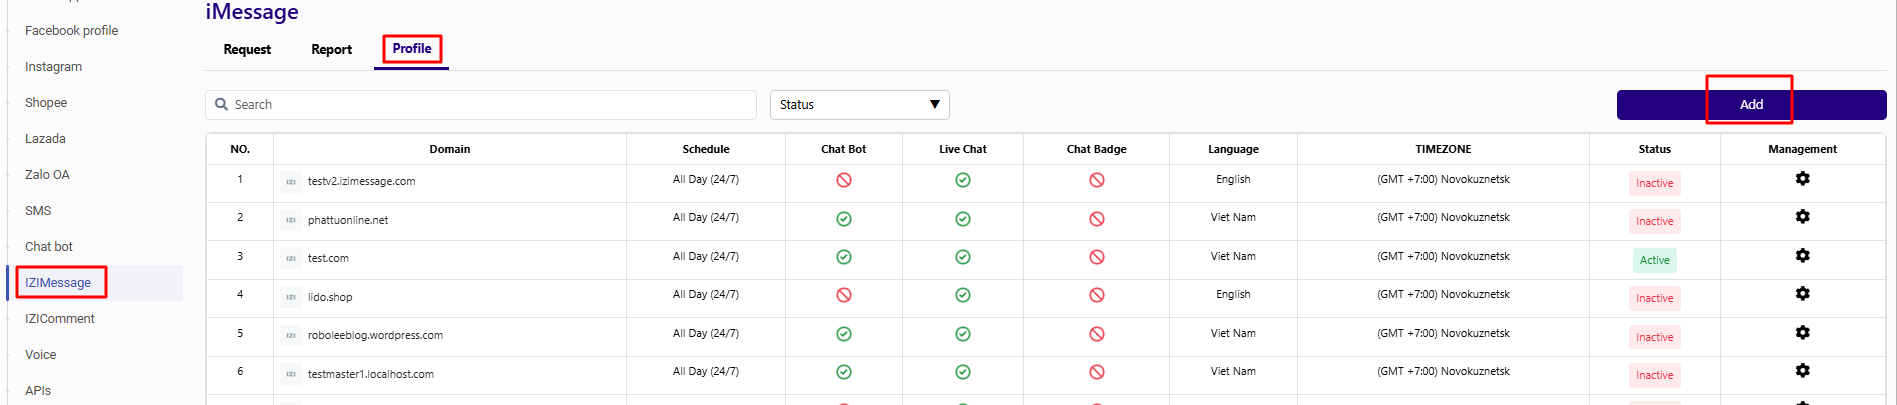The width and height of the screenshot is (1897, 405).
Task: Click Chat Bot check icon for roboleeblog.wordpress.com
Action: [844, 334]
